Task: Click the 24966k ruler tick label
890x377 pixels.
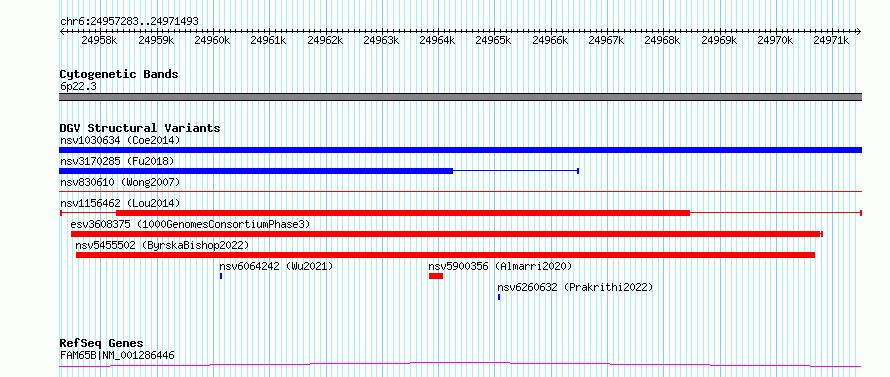Action: point(550,40)
